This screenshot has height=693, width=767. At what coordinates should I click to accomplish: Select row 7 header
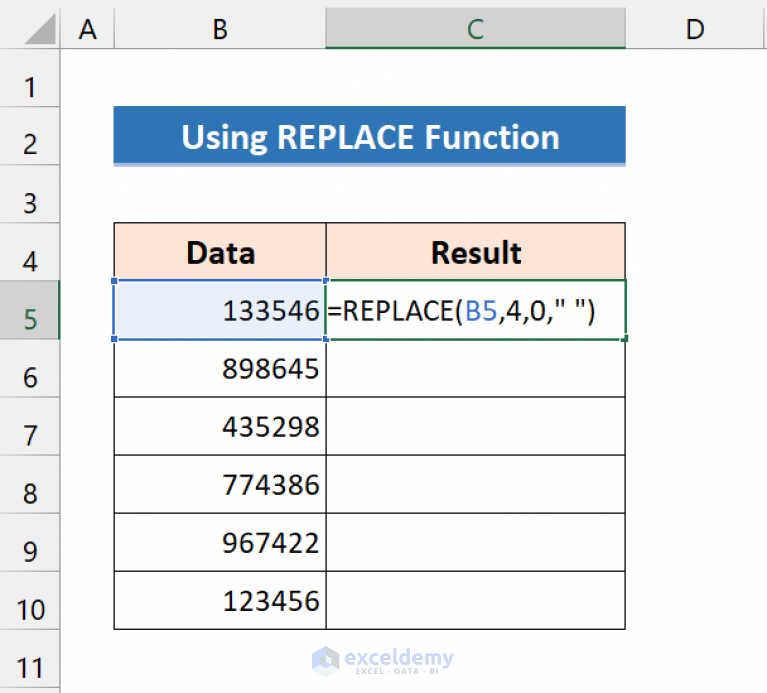point(30,426)
